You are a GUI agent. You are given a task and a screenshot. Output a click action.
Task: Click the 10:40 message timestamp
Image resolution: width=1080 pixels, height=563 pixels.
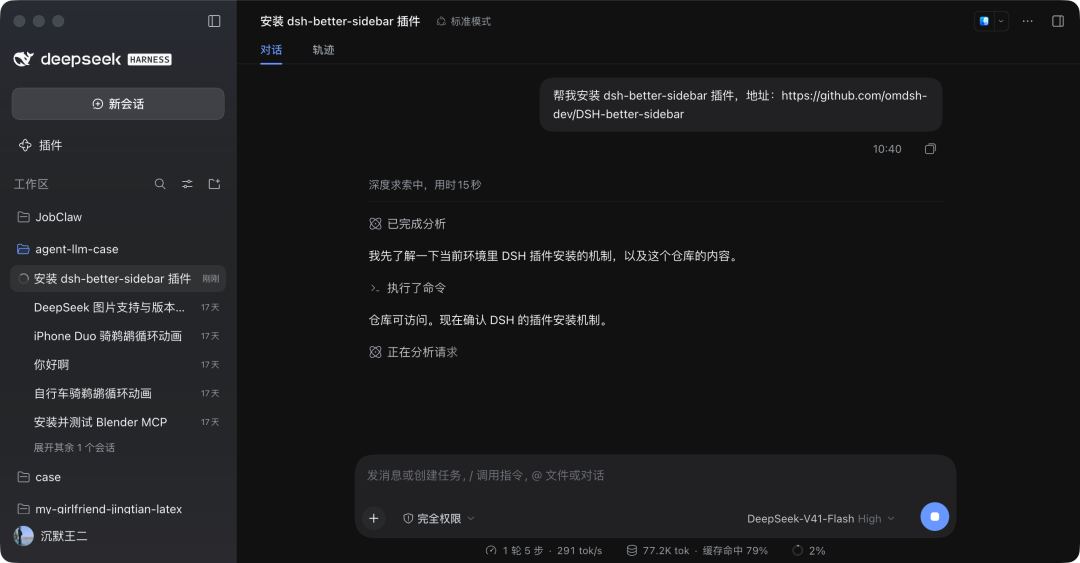(x=886, y=149)
